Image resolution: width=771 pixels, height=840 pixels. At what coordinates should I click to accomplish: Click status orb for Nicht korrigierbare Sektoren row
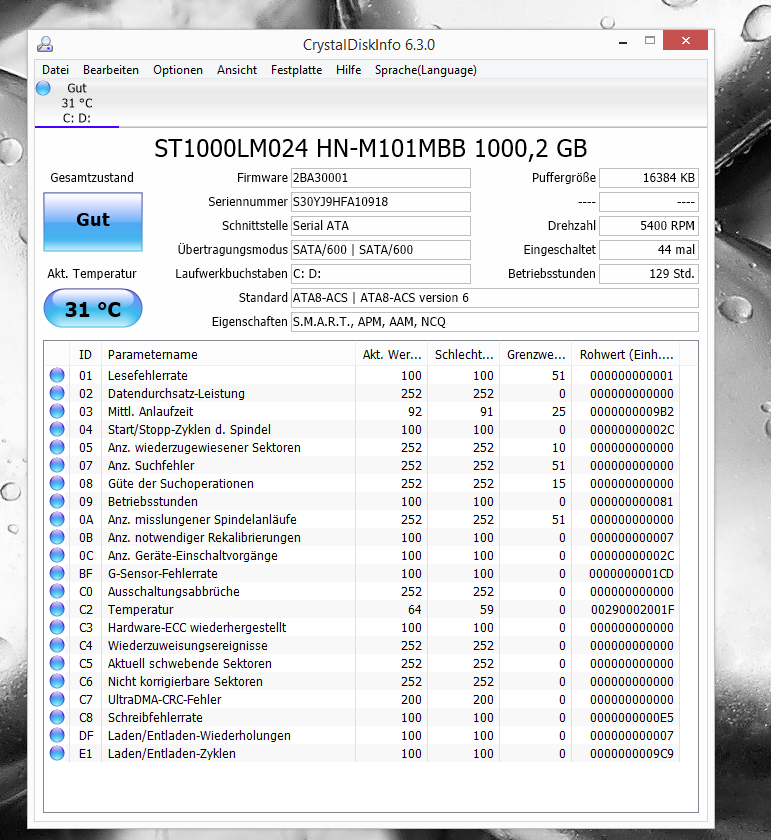coord(57,681)
